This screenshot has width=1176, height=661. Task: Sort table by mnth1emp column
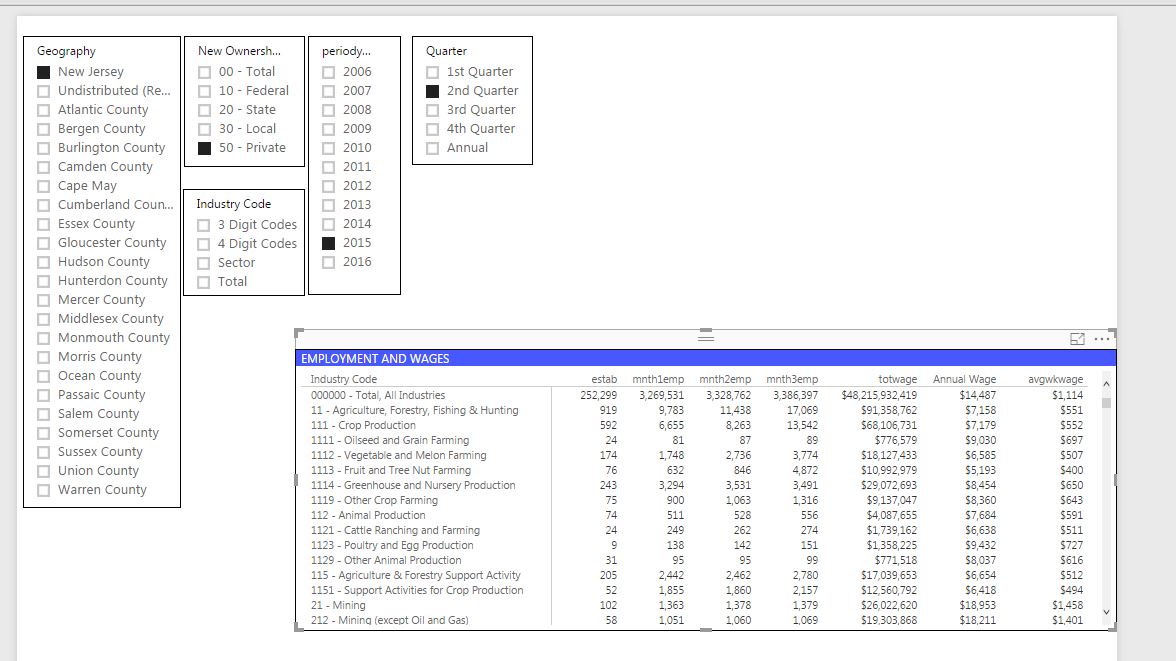658,379
